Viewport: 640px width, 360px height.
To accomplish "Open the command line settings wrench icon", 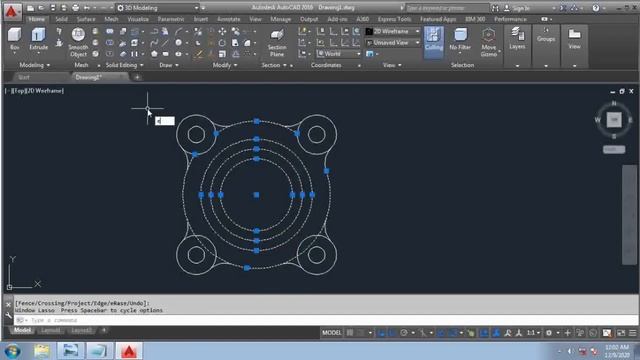I will click(8, 315).
